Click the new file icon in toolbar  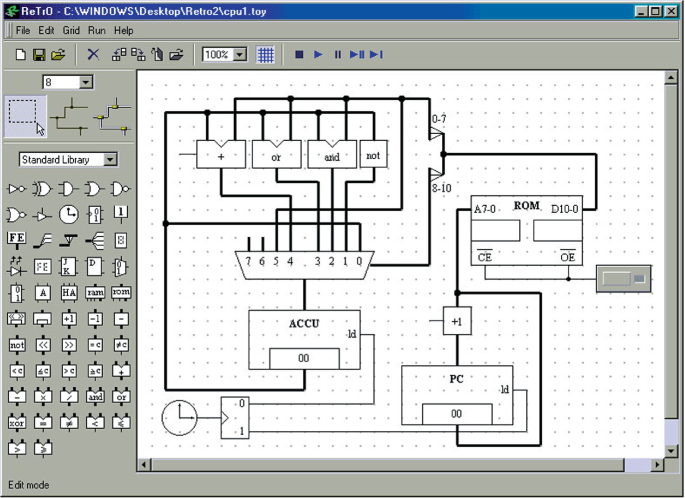pos(21,54)
